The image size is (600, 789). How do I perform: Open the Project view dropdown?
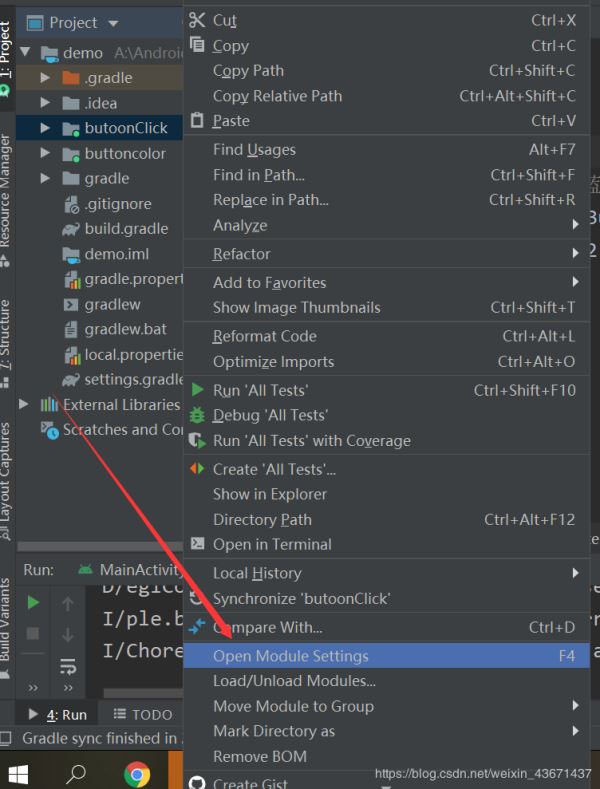pos(112,22)
